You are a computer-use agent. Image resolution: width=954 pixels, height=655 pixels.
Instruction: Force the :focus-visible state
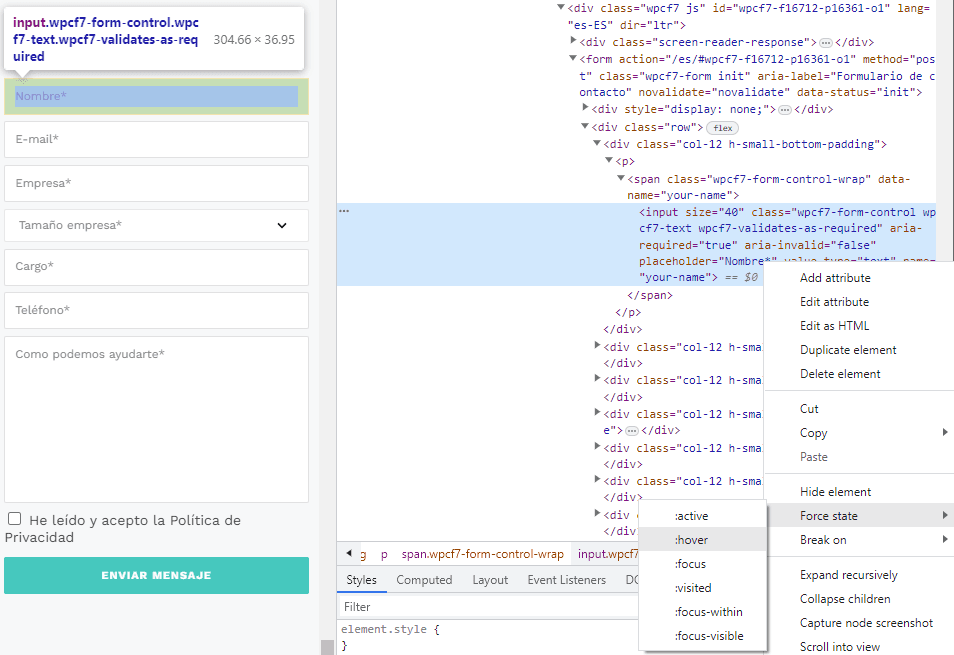pos(703,636)
